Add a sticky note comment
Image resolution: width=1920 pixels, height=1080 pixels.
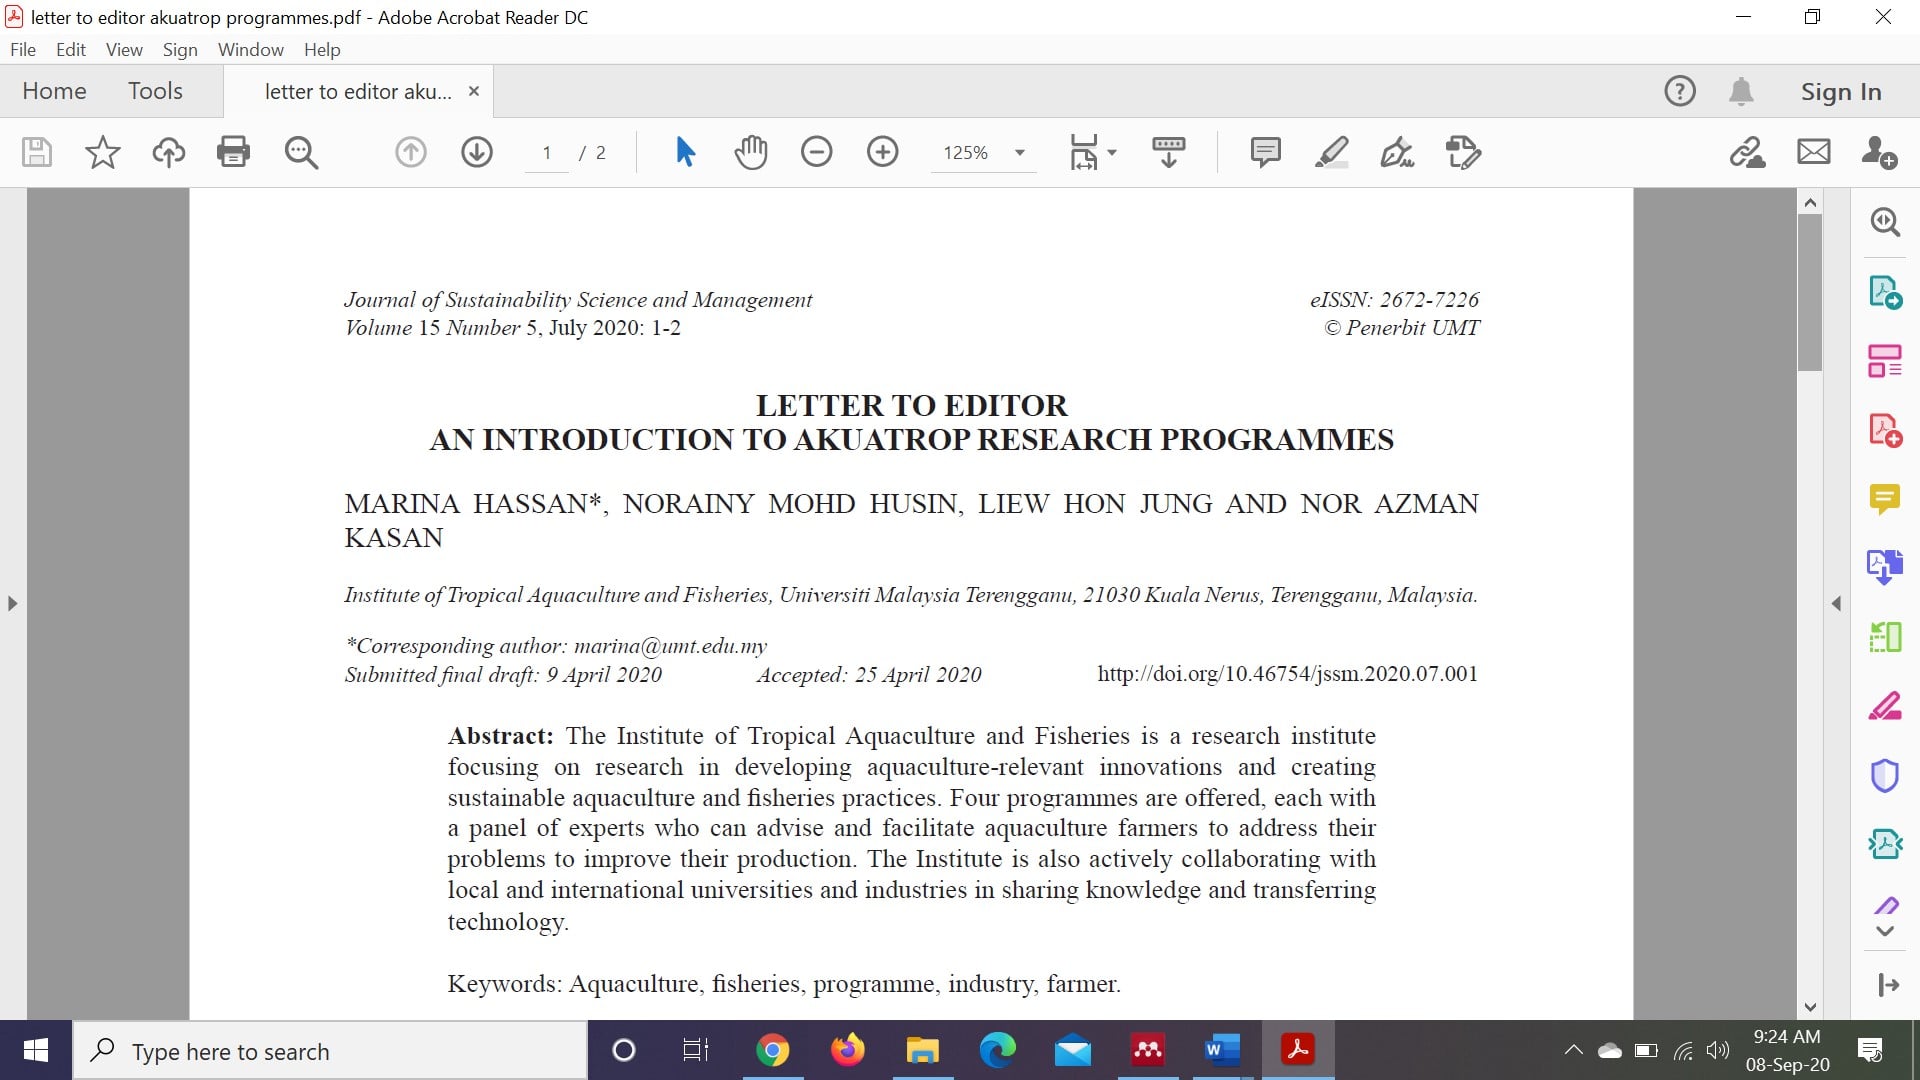1265,152
